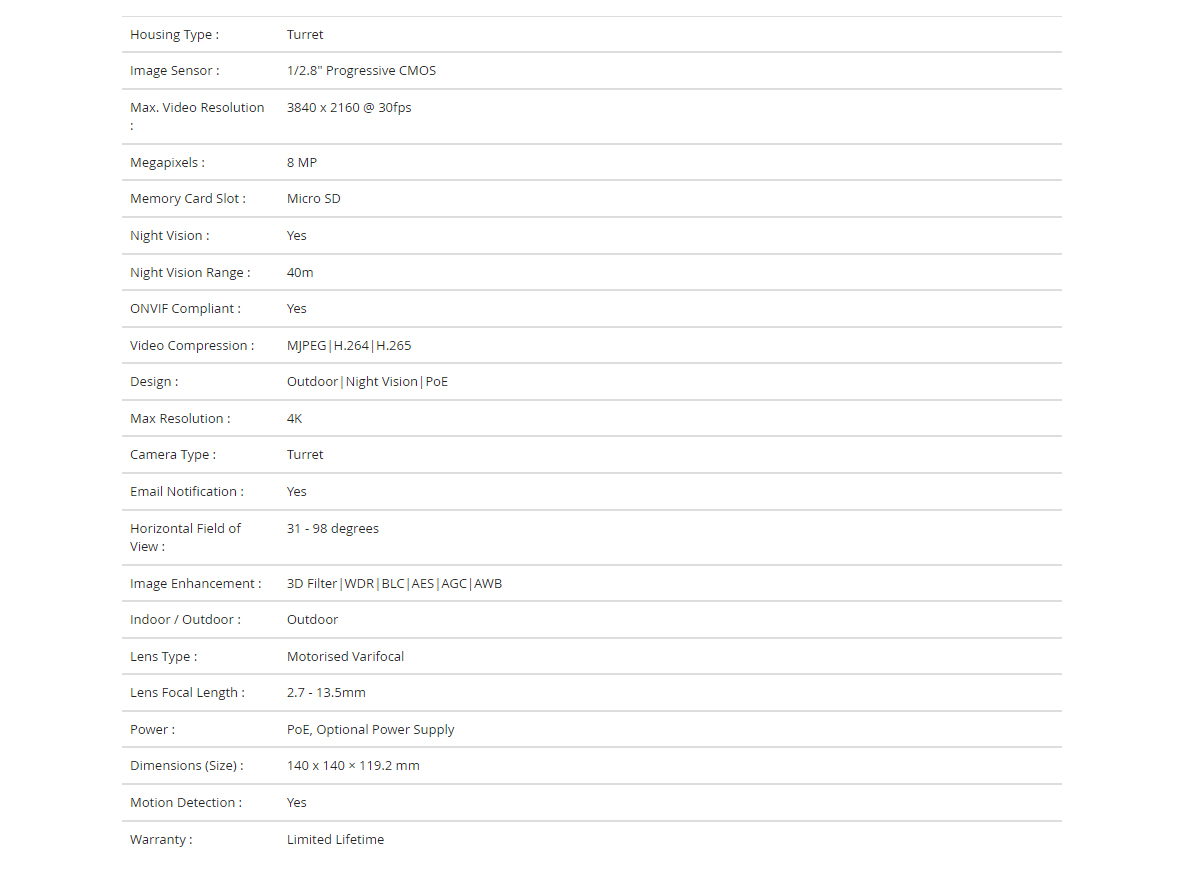1185x873 pixels.
Task: Click the Image Enhancement filter list value
Action: pos(394,584)
